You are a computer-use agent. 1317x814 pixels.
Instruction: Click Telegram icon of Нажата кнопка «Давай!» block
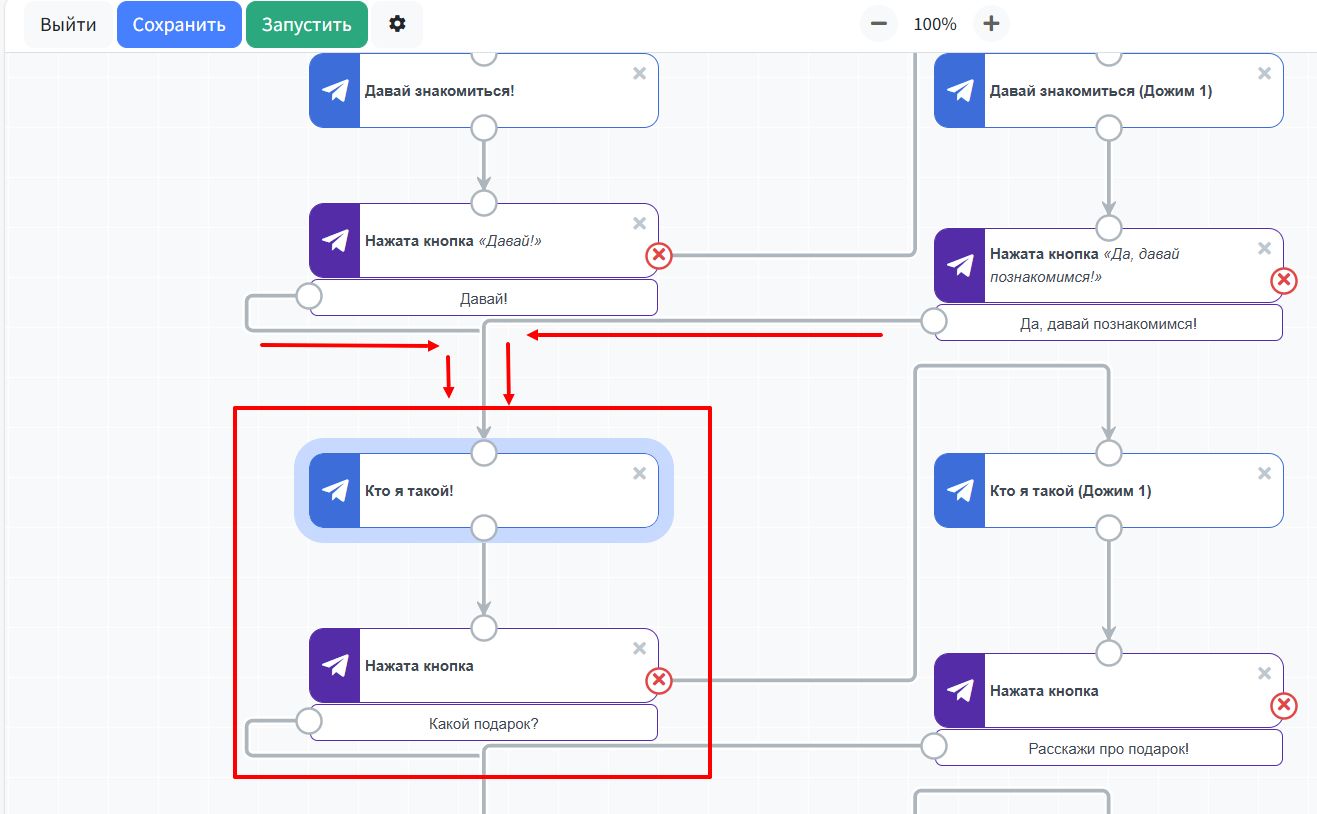coord(335,241)
